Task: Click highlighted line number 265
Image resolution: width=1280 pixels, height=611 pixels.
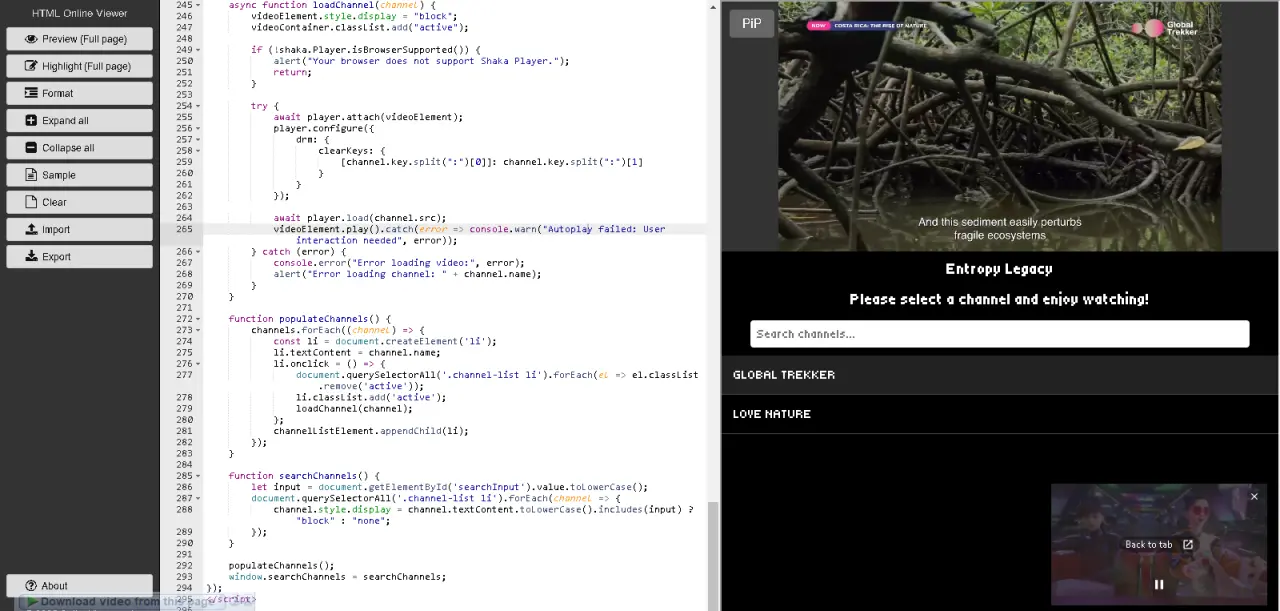Action: coord(183,229)
